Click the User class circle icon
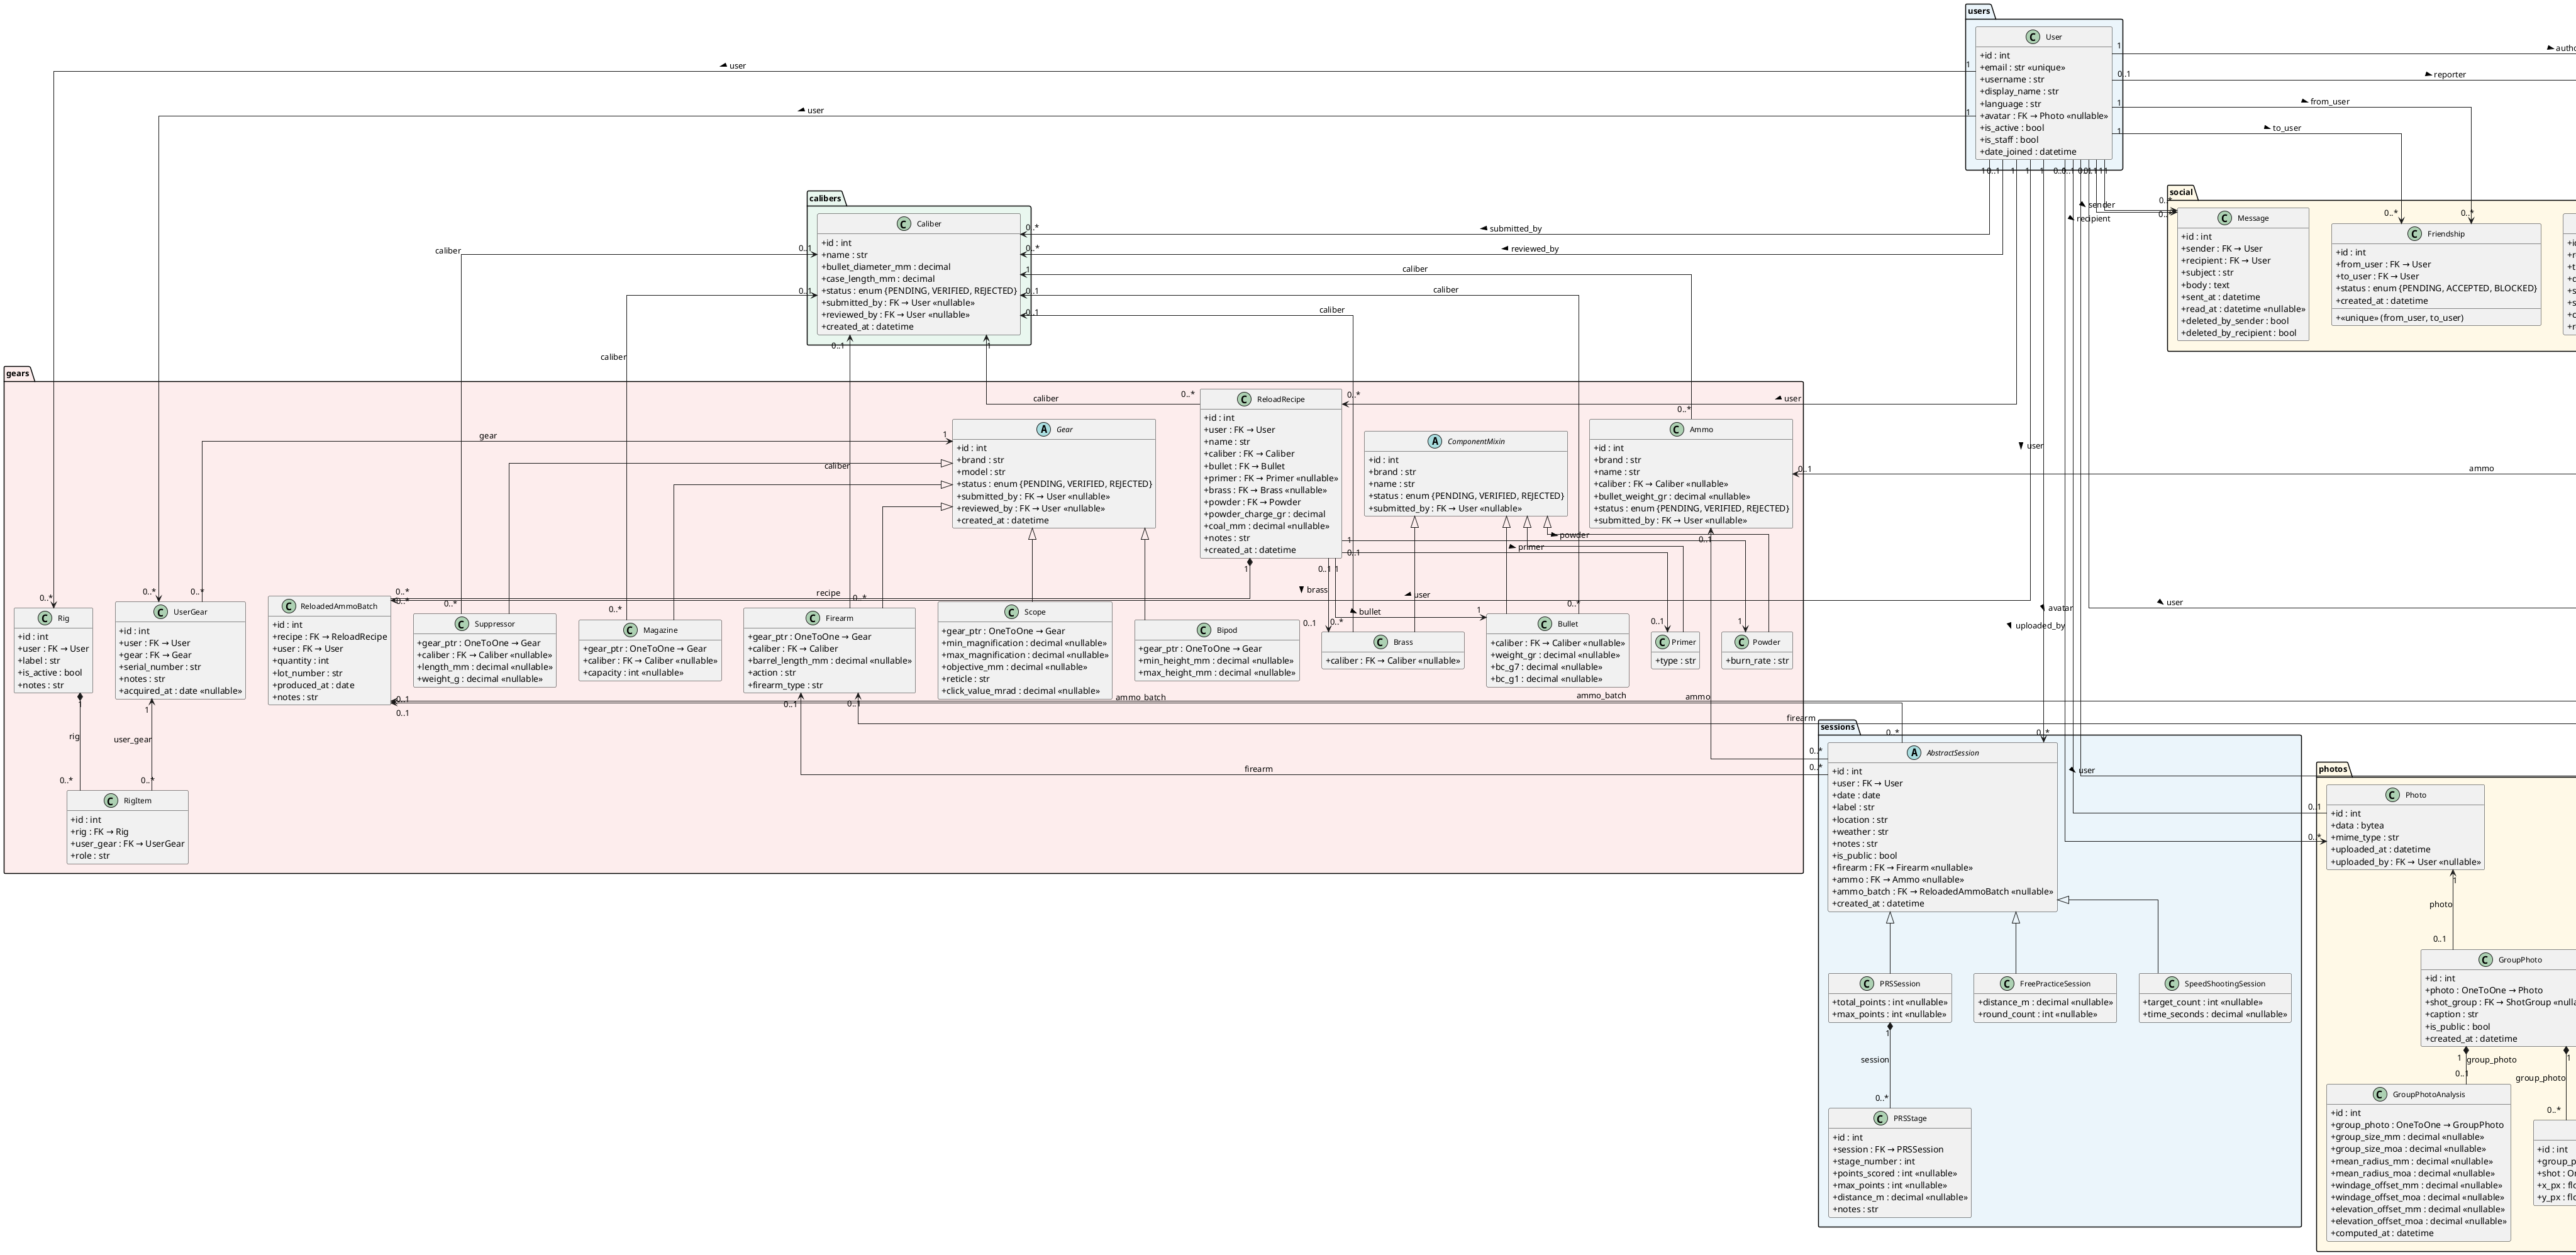The width and height of the screenshot is (2576, 1255). tap(2032, 37)
